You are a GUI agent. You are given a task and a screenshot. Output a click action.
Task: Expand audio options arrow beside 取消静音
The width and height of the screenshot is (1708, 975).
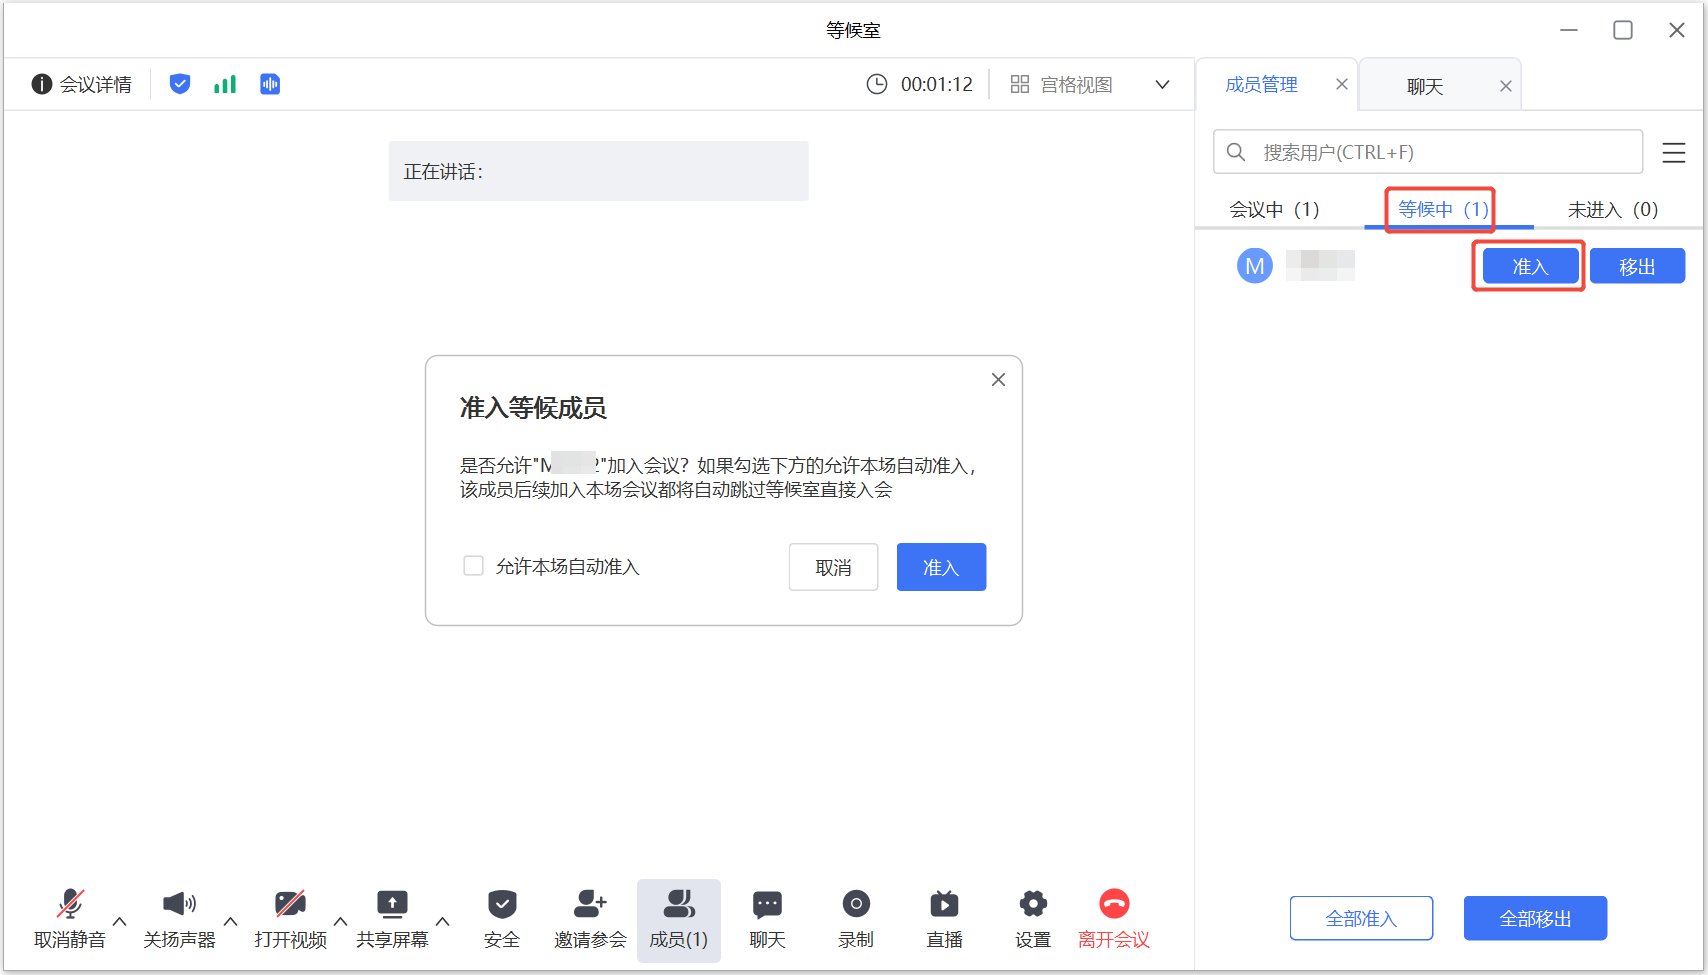[120, 921]
